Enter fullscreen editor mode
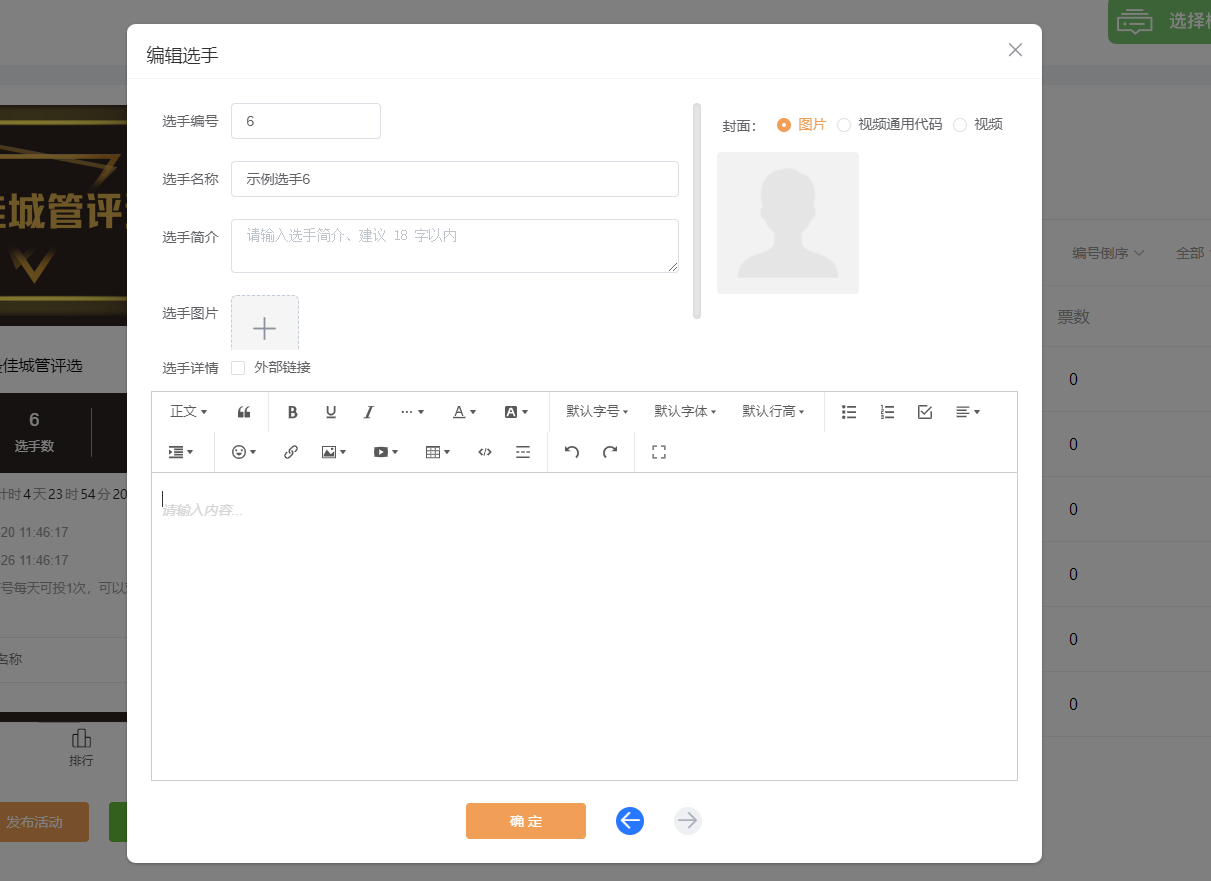1211x881 pixels. 658,452
